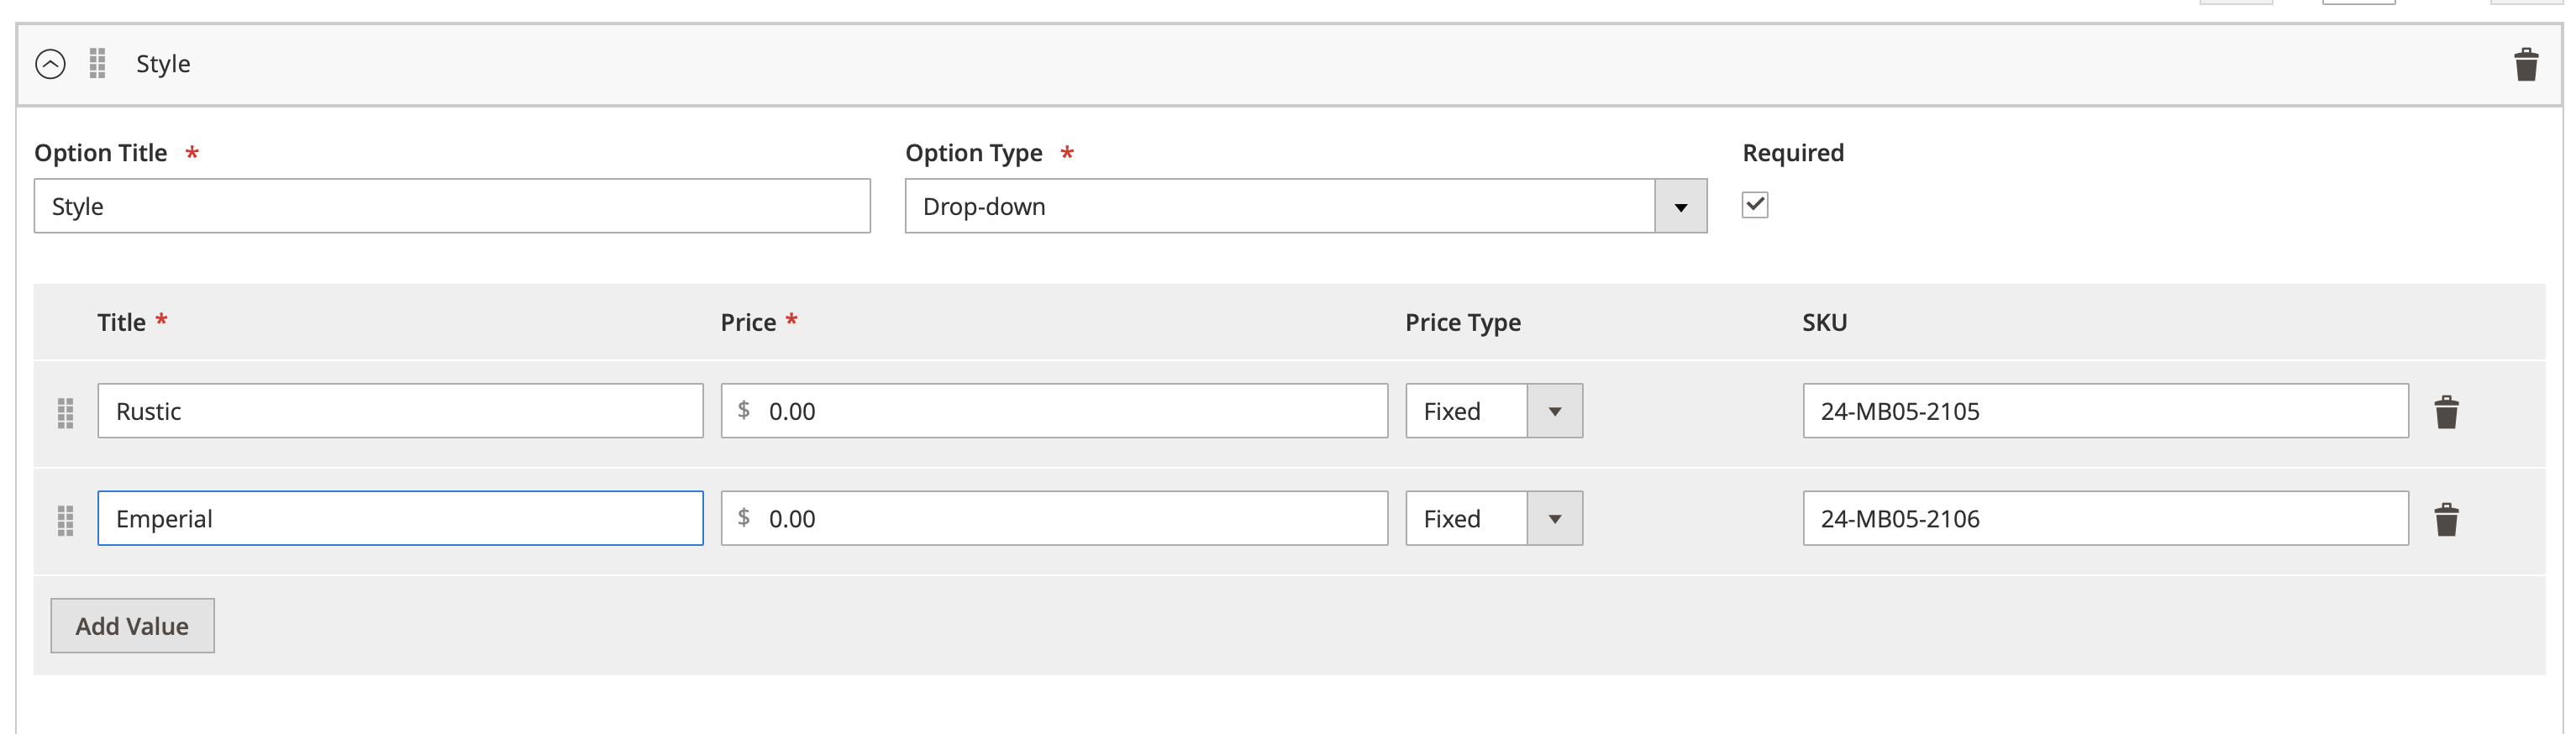Select the SKU field 24-MB05-2105
2576x734 pixels.
click(2104, 411)
